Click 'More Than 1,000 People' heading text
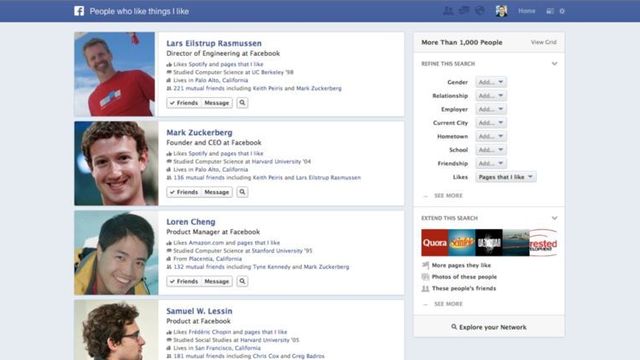Screen dimensions: 640x360 [x=462, y=42]
